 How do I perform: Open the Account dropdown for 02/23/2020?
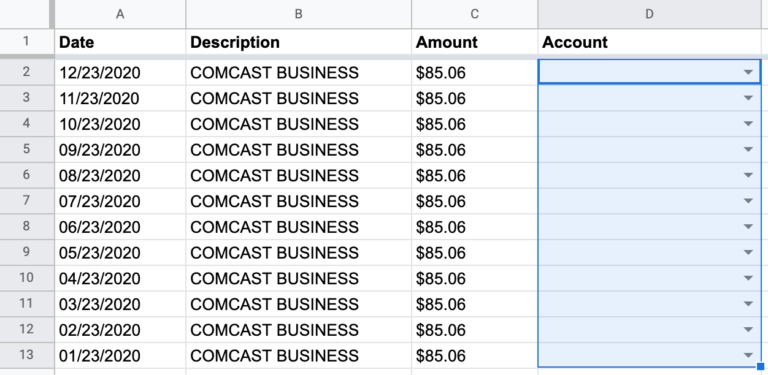point(747,329)
